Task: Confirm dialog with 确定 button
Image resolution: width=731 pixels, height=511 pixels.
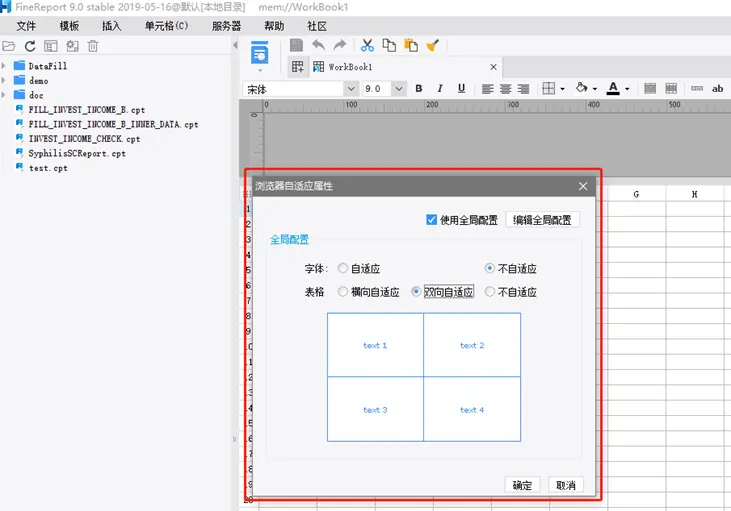Action: [522, 485]
